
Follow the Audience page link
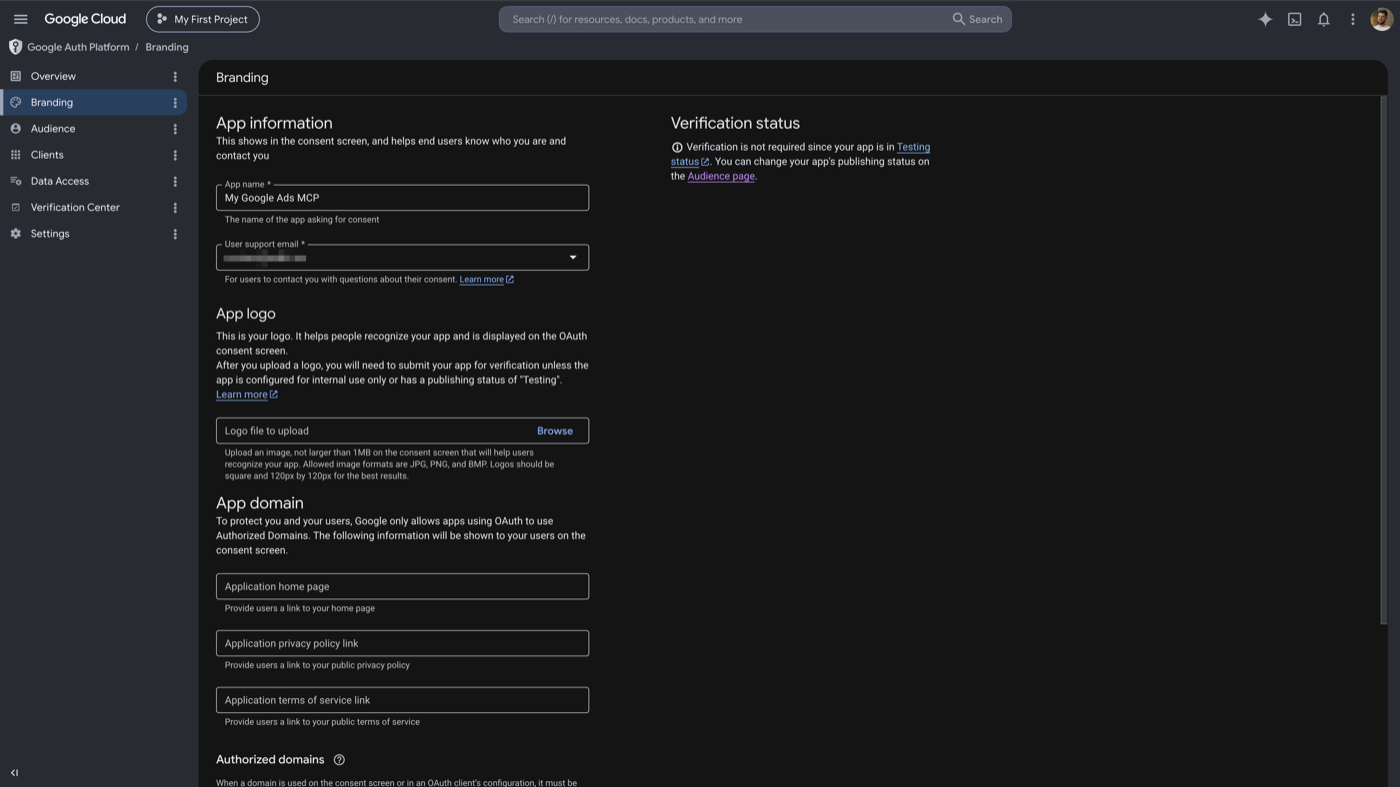click(721, 176)
